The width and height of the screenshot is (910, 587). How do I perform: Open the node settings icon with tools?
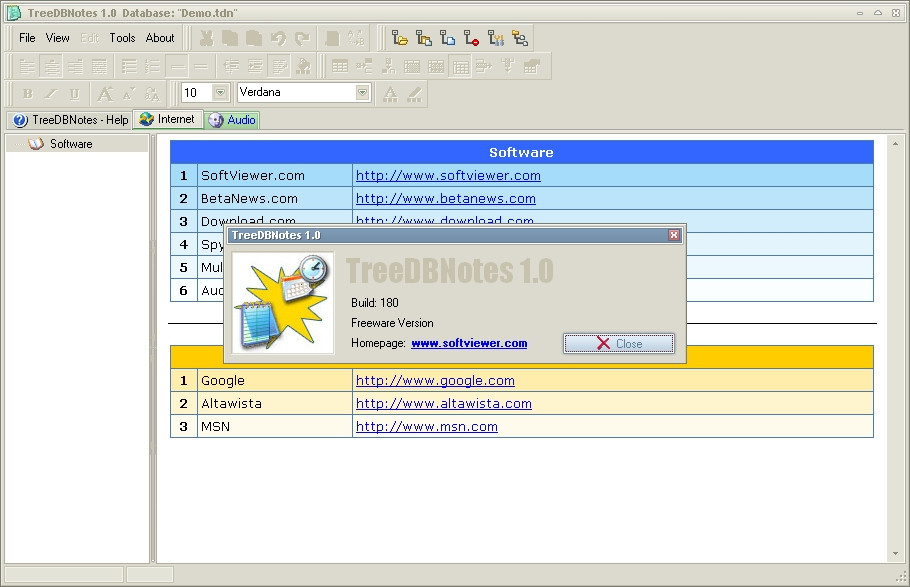coord(496,38)
